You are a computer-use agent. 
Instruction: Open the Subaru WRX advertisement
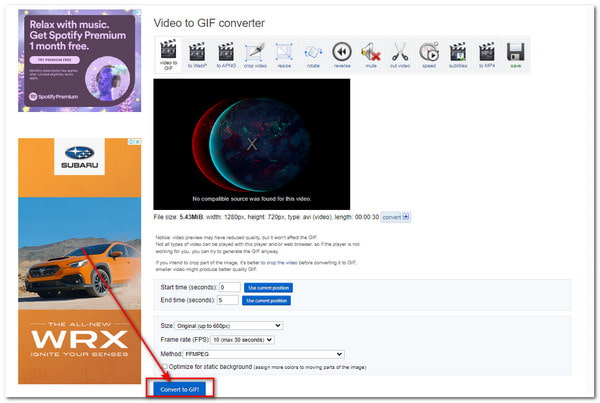coord(80,261)
